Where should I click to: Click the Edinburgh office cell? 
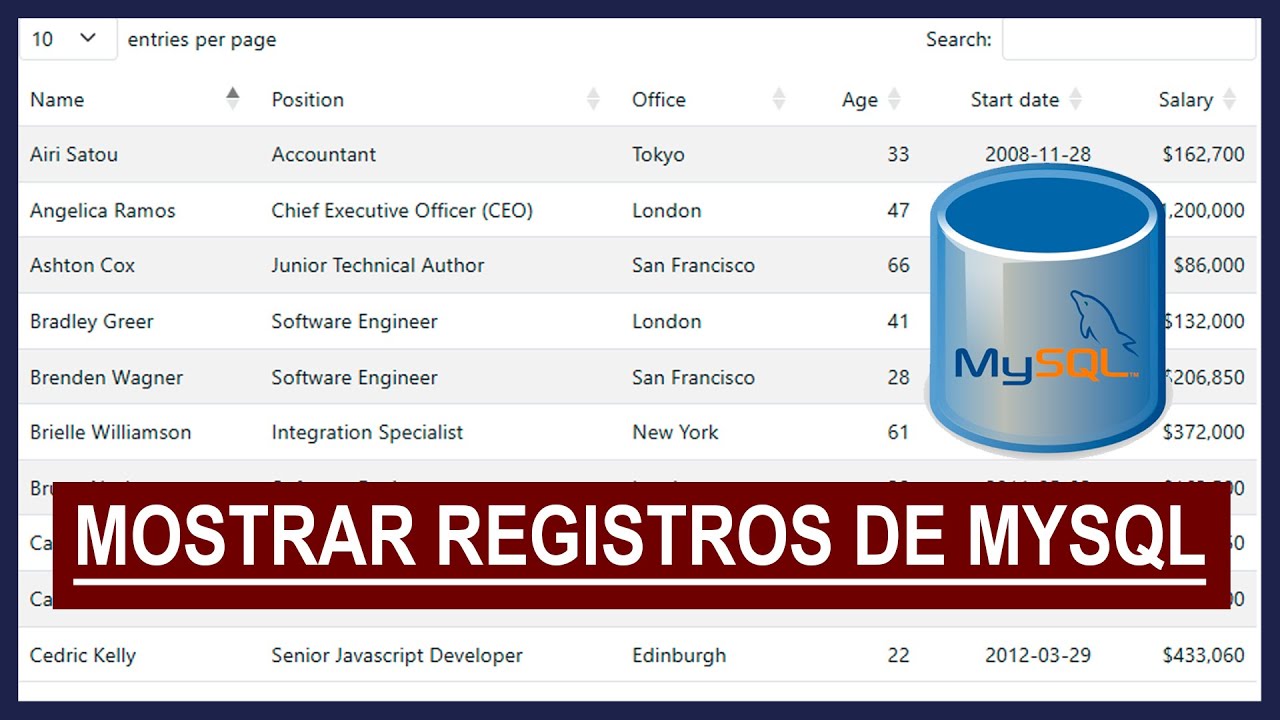[679, 655]
